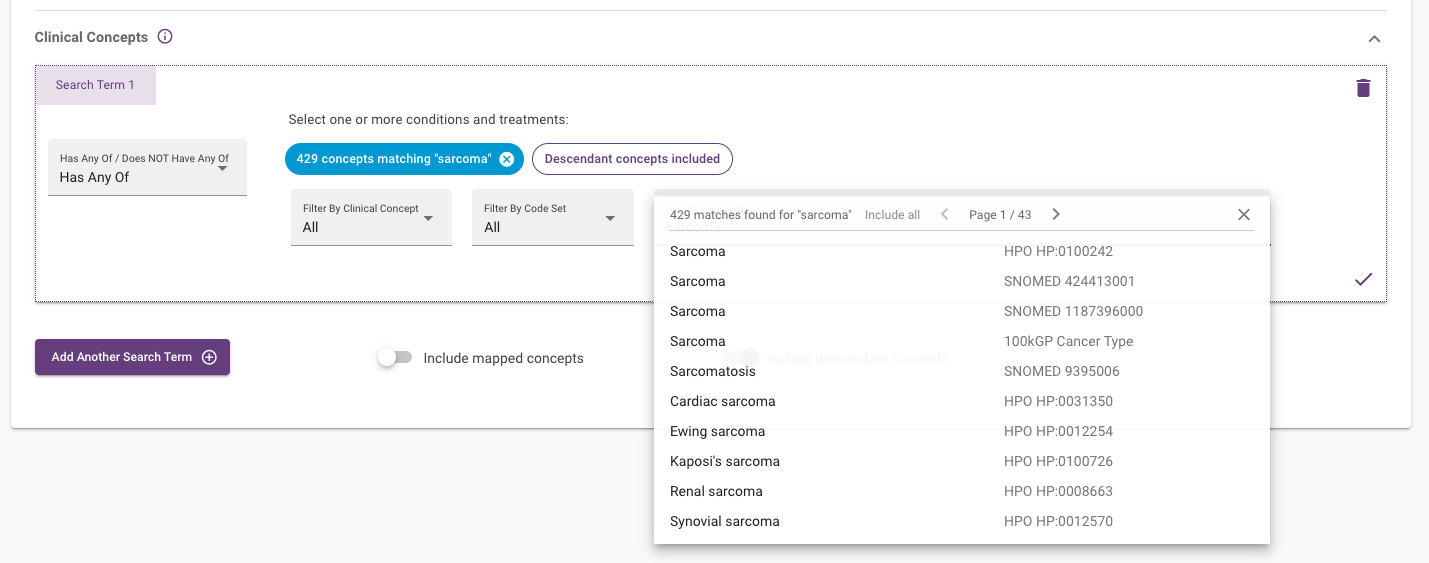
Task: Click Add Another Search Term button
Action: pos(132,357)
